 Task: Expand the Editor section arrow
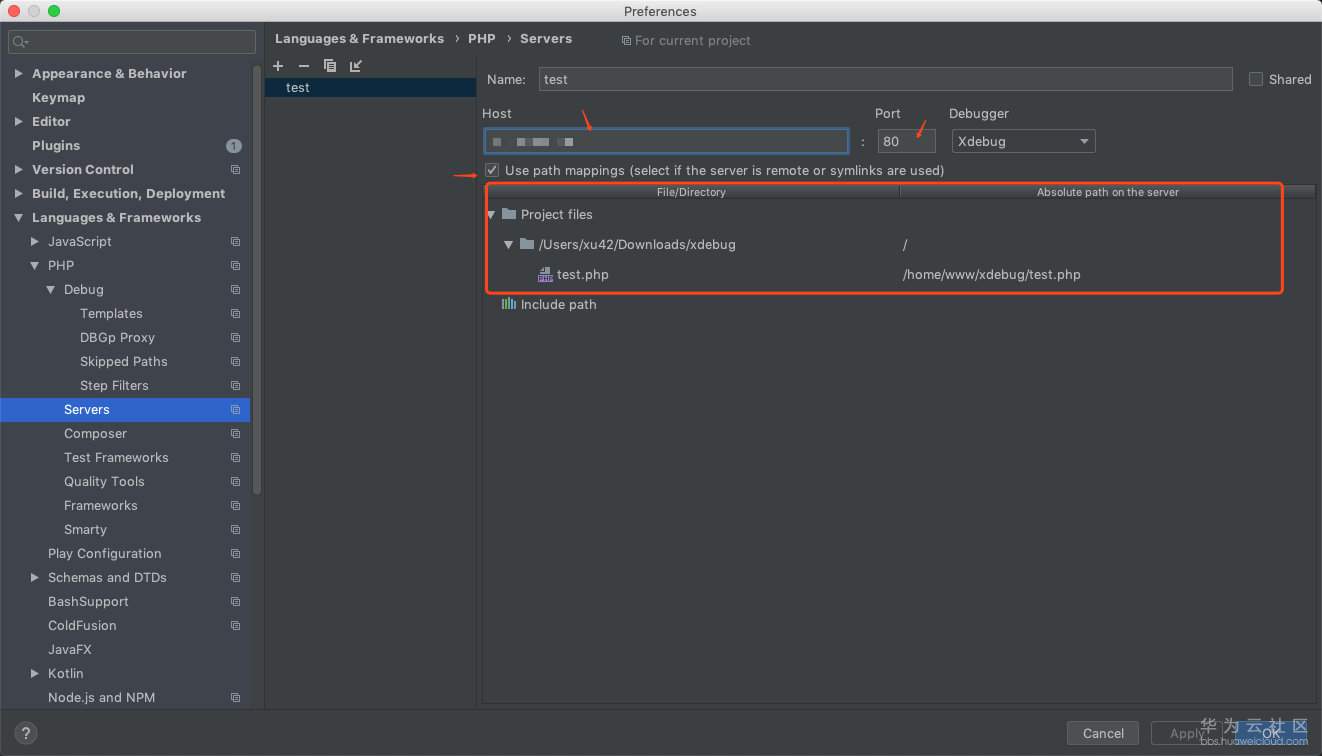pyautogui.click(x=19, y=122)
